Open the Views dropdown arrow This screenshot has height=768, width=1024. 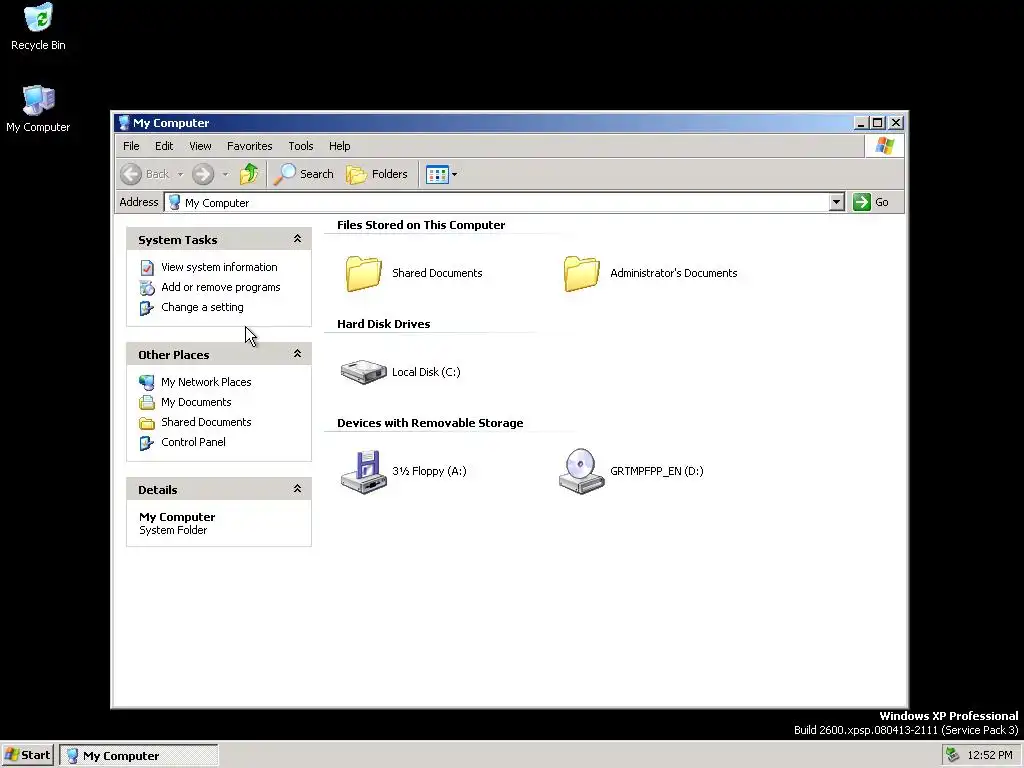click(x=455, y=174)
